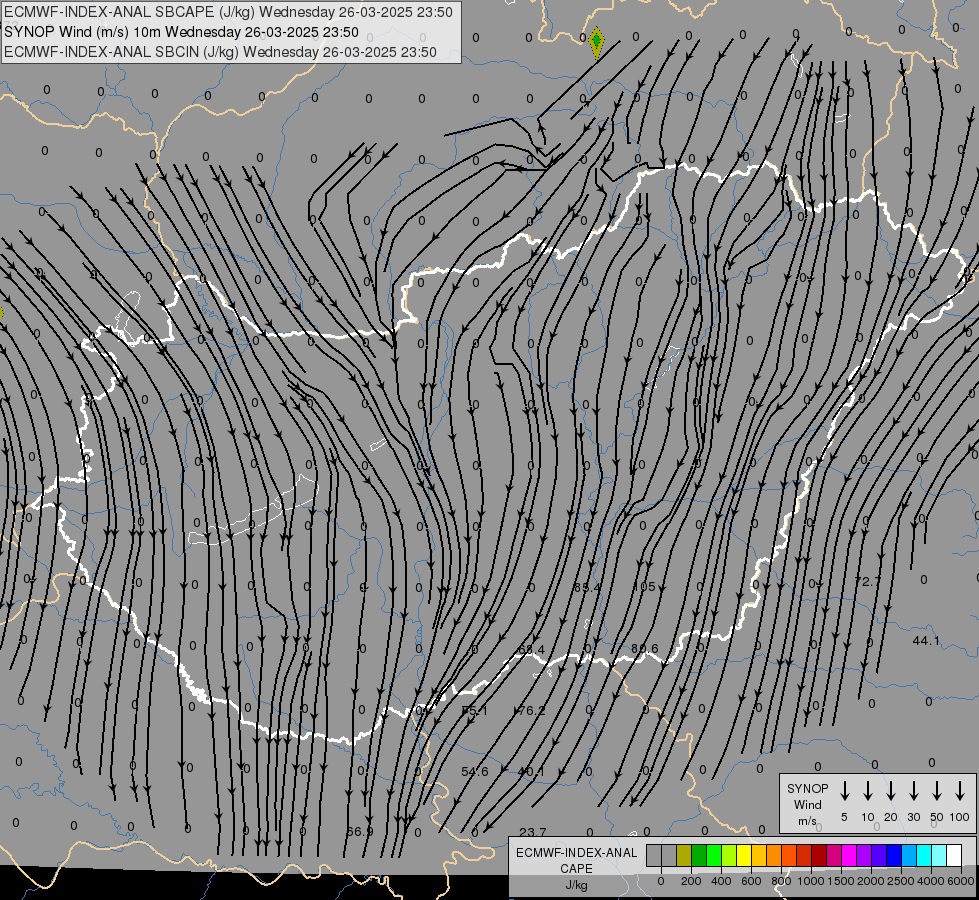The width and height of the screenshot is (979, 900).
Task: Pick the pure yellow CAPE swatch before 600
Action: [744, 855]
